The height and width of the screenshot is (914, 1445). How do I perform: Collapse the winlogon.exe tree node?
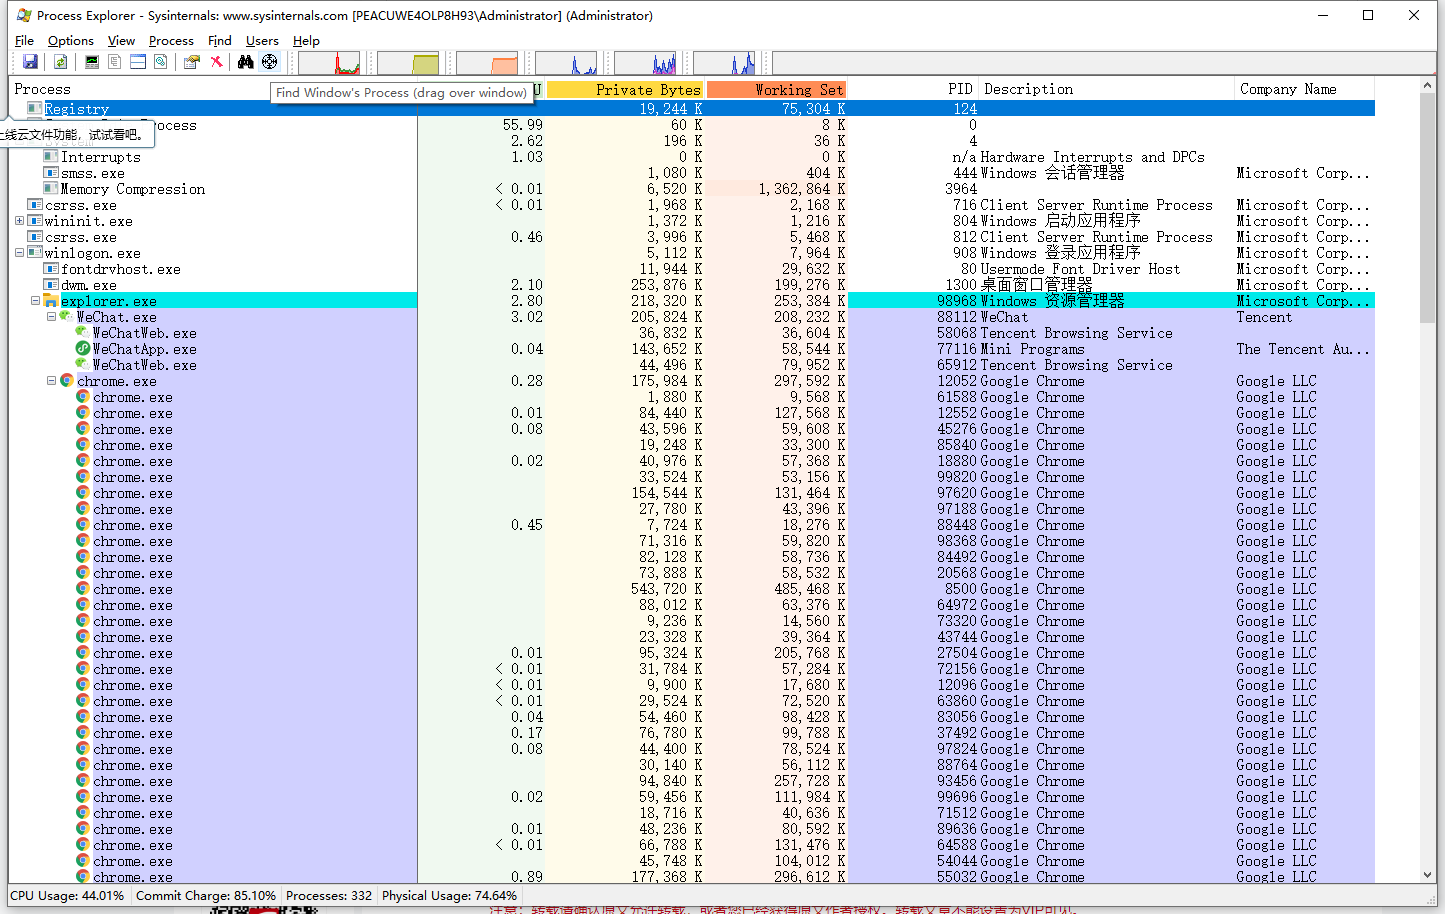(x=19, y=253)
